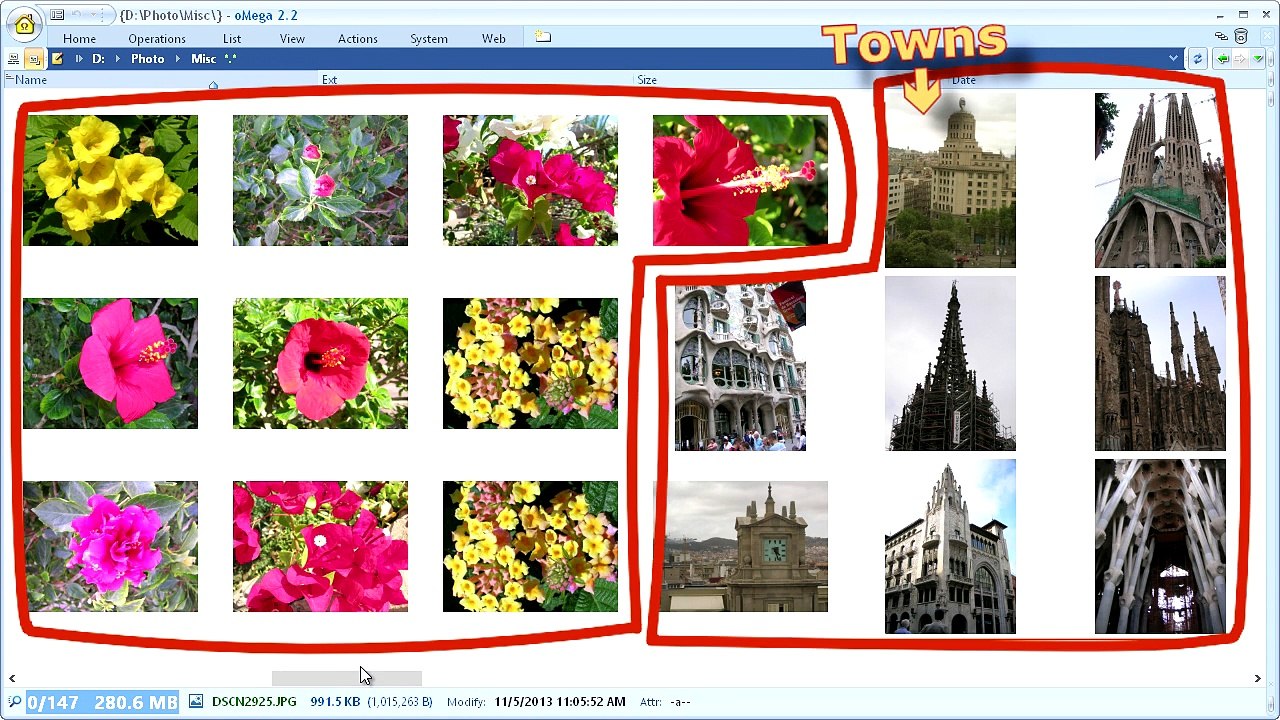The image size is (1280, 720).
Task: Expand the path history dropdown chevron
Action: [1173, 59]
